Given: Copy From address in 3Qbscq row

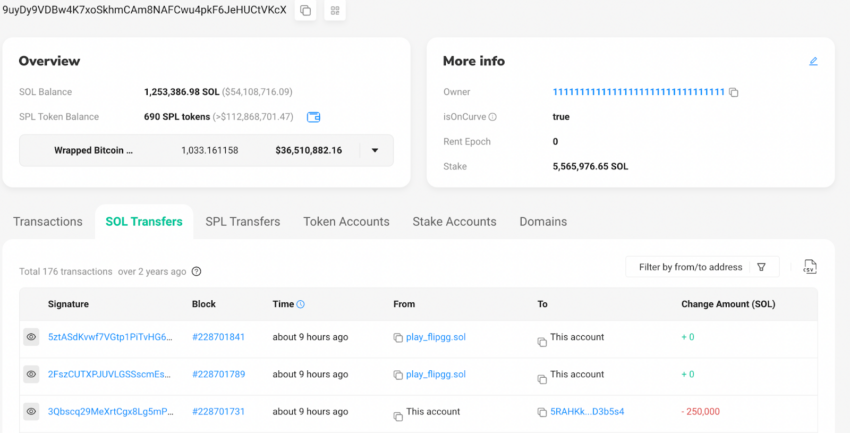Looking at the screenshot, I should pos(398,417).
